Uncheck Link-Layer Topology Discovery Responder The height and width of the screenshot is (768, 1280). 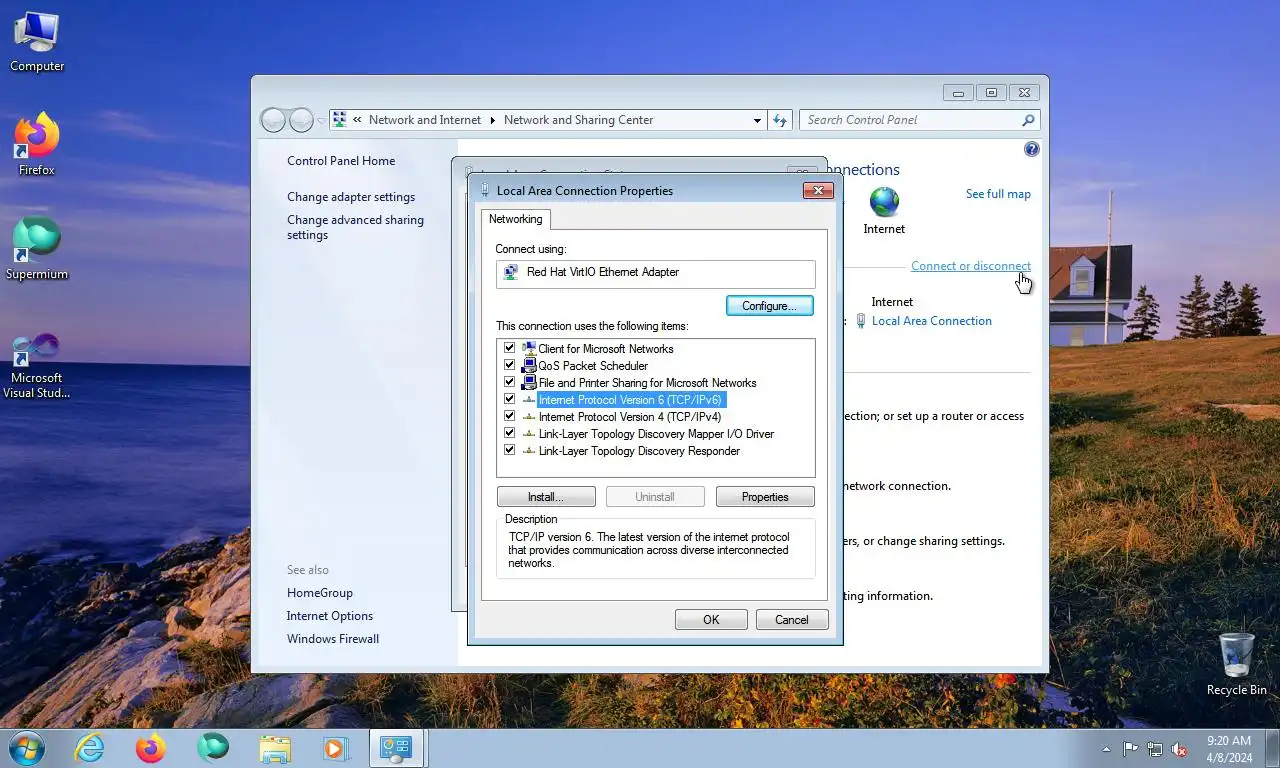(x=509, y=450)
